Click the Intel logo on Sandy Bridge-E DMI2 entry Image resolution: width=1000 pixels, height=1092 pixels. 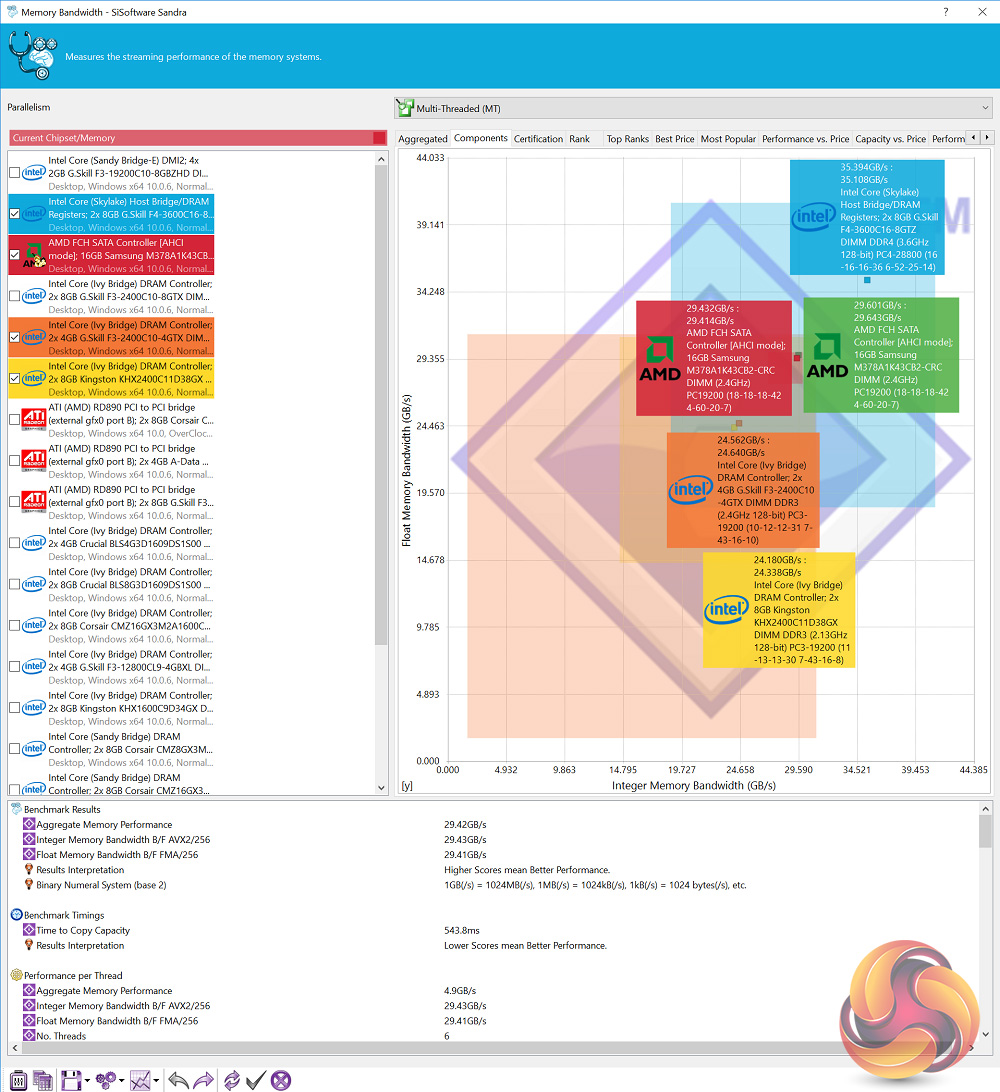click(x=33, y=173)
